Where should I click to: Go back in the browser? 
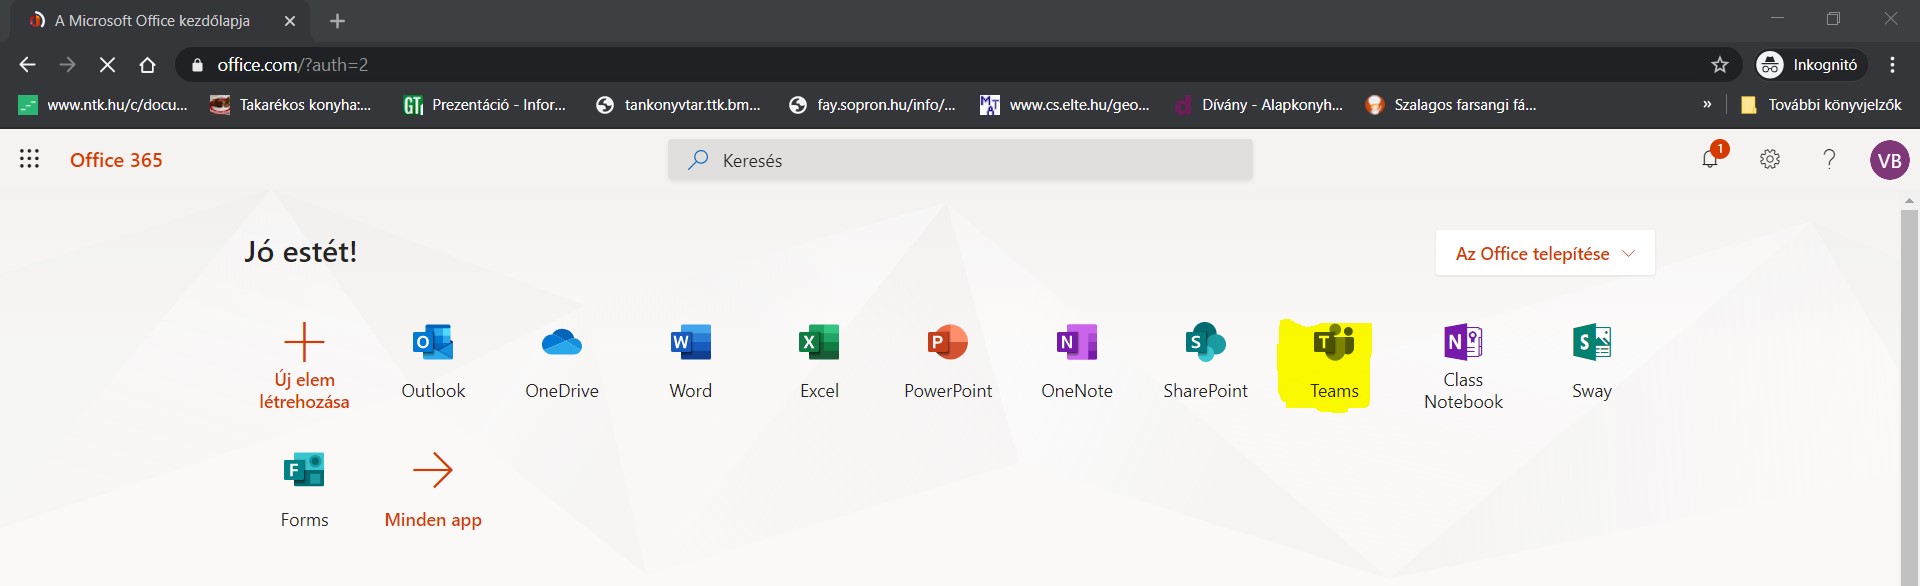27,65
